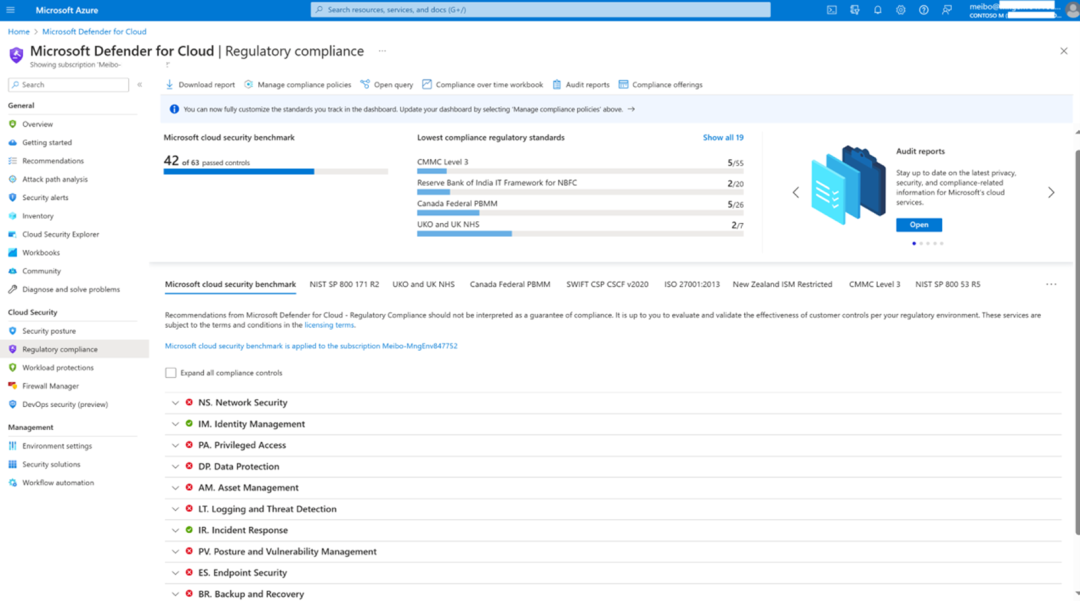
Task: Go to Microsoft Defender for Cloud breadcrumb
Action: click(x=94, y=32)
